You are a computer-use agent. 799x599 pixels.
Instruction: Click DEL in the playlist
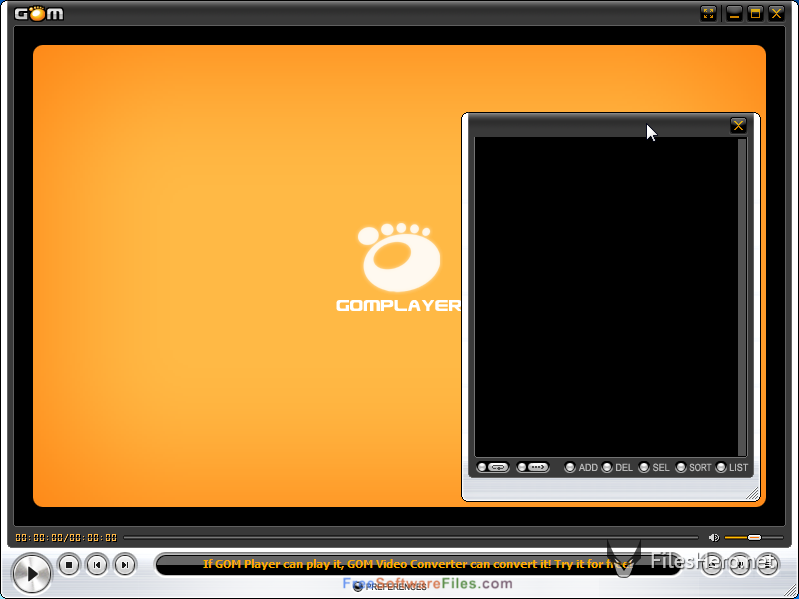(617, 468)
